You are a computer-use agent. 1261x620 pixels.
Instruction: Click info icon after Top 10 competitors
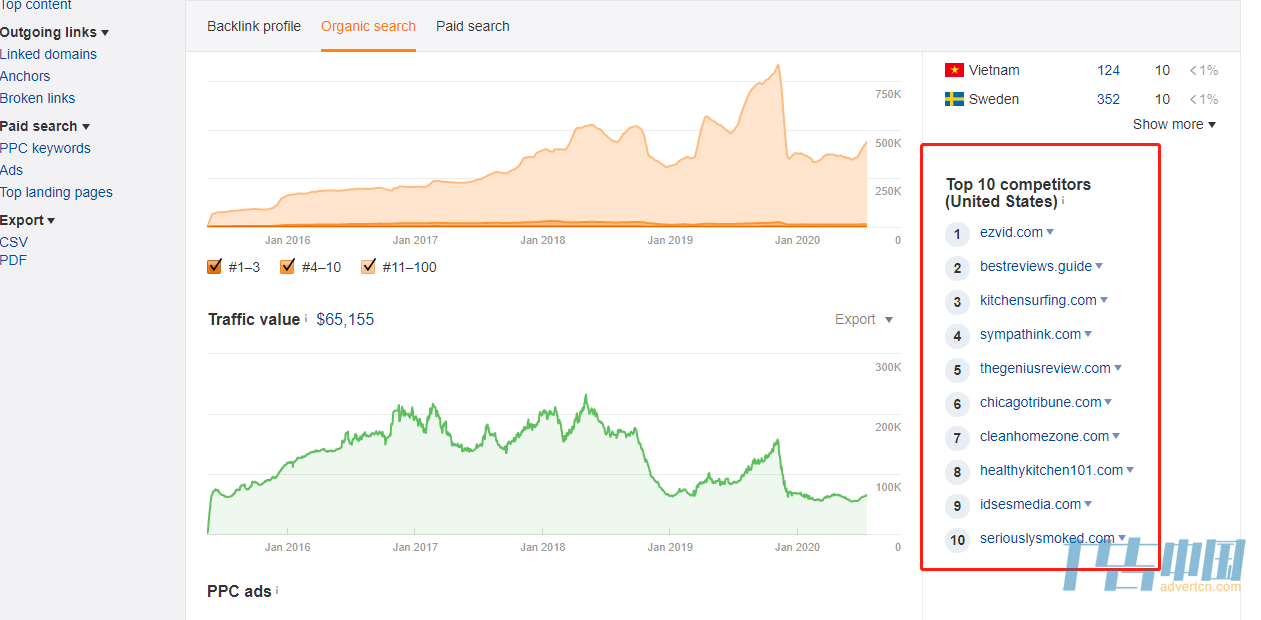1063,200
